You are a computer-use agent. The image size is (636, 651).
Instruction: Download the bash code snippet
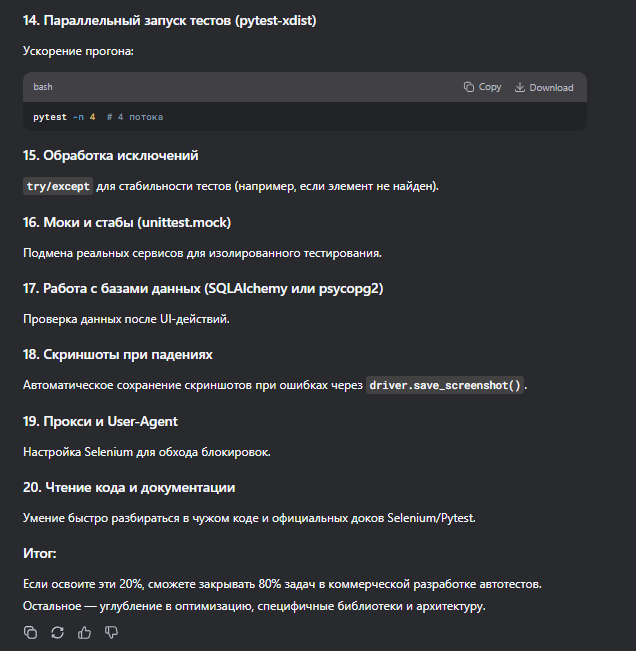coord(544,87)
